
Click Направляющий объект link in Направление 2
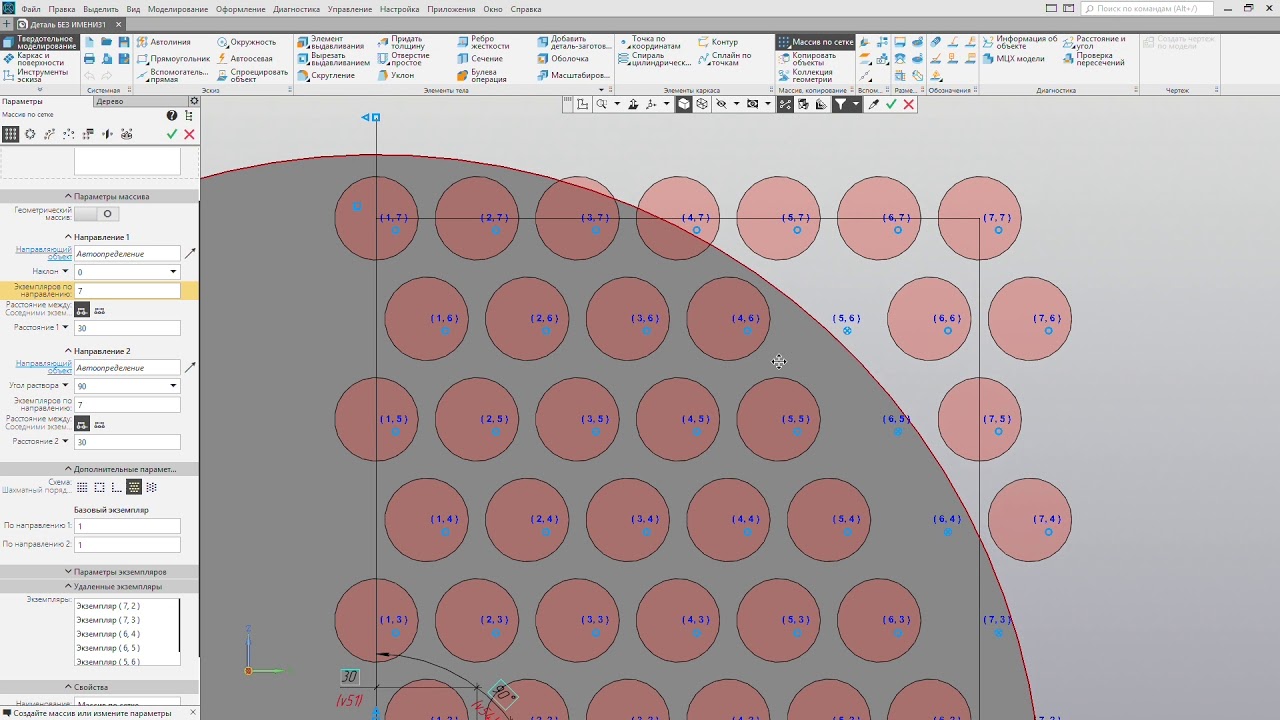(x=43, y=367)
